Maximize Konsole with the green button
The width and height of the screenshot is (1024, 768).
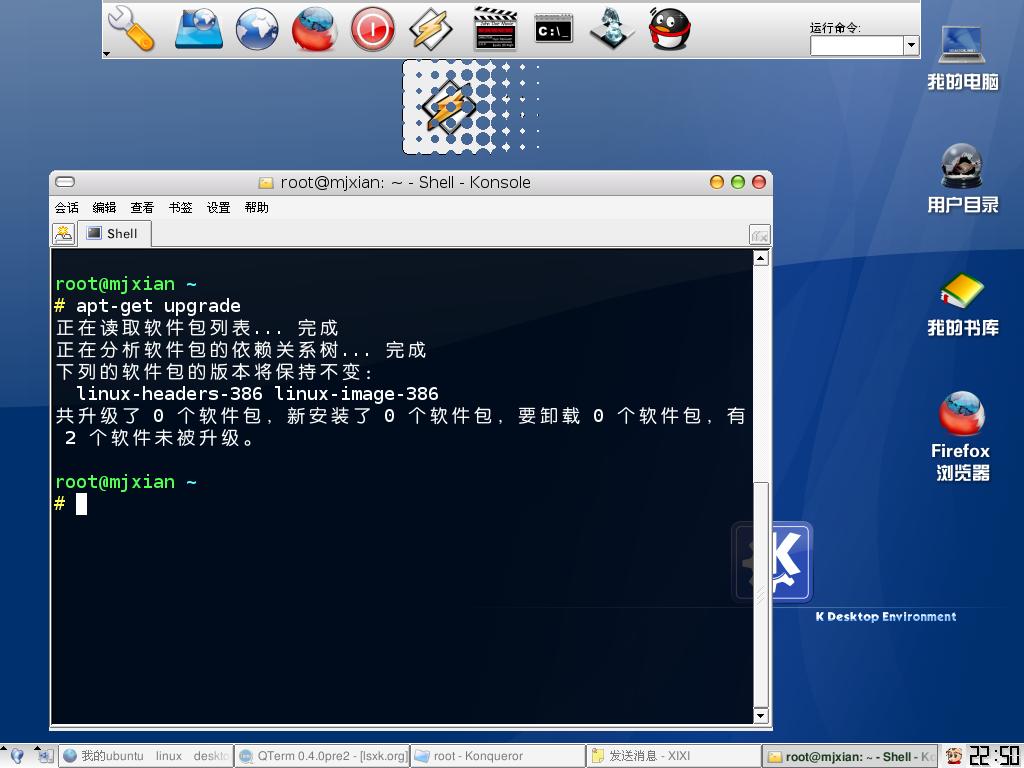738,182
